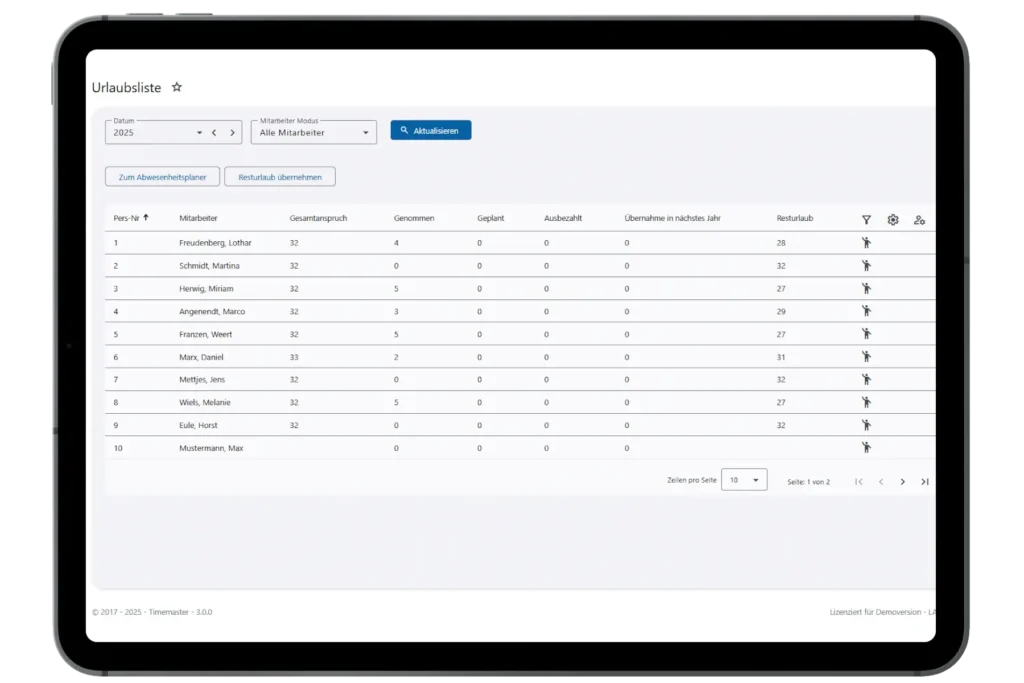The width and height of the screenshot is (1024, 683).
Task: Click the favorite star next to Urlaubsliste
Action: pos(177,88)
